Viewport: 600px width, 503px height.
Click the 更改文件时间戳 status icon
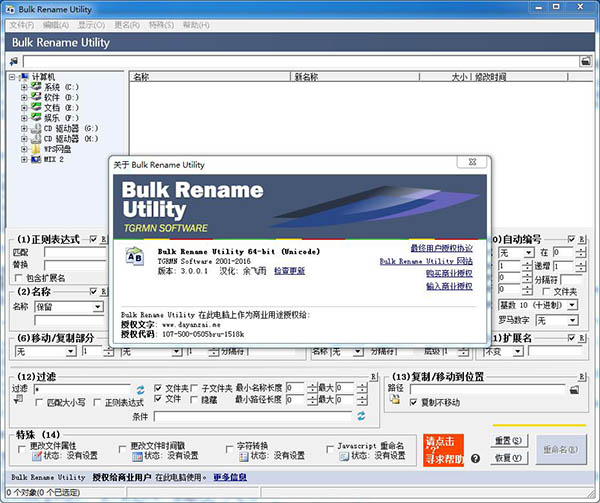tap(137, 456)
